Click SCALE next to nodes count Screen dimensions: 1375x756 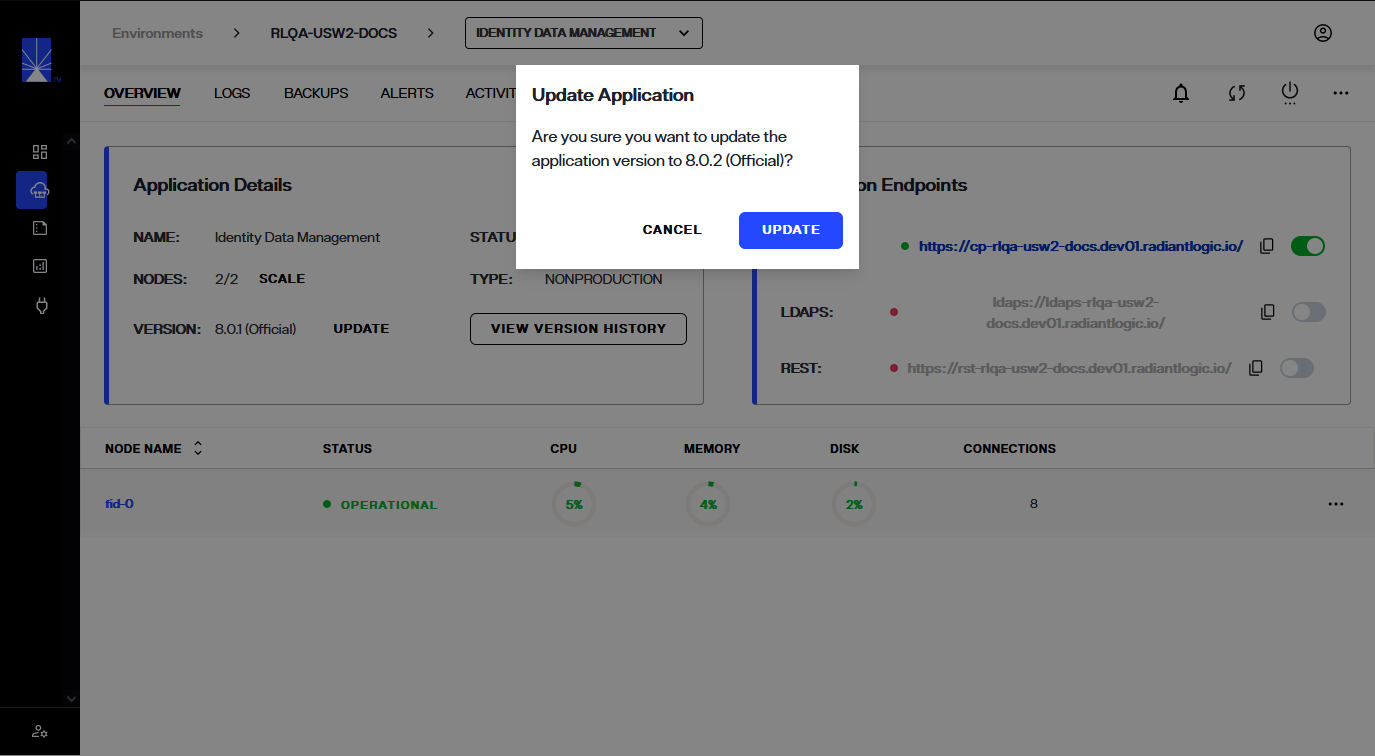pos(282,279)
